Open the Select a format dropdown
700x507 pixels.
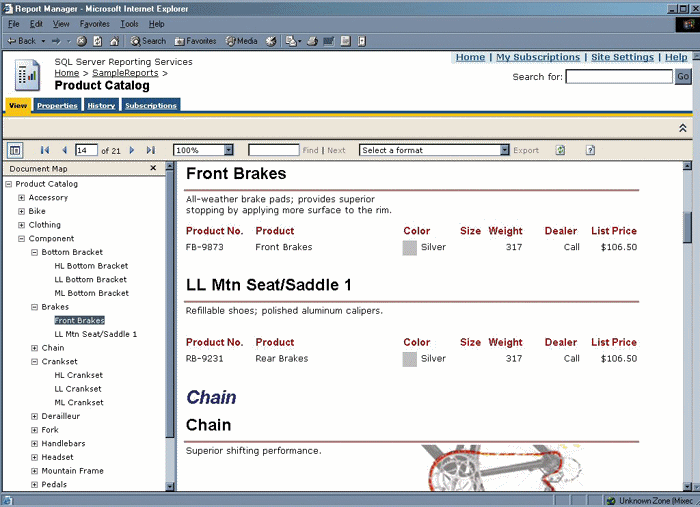pos(504,150)
